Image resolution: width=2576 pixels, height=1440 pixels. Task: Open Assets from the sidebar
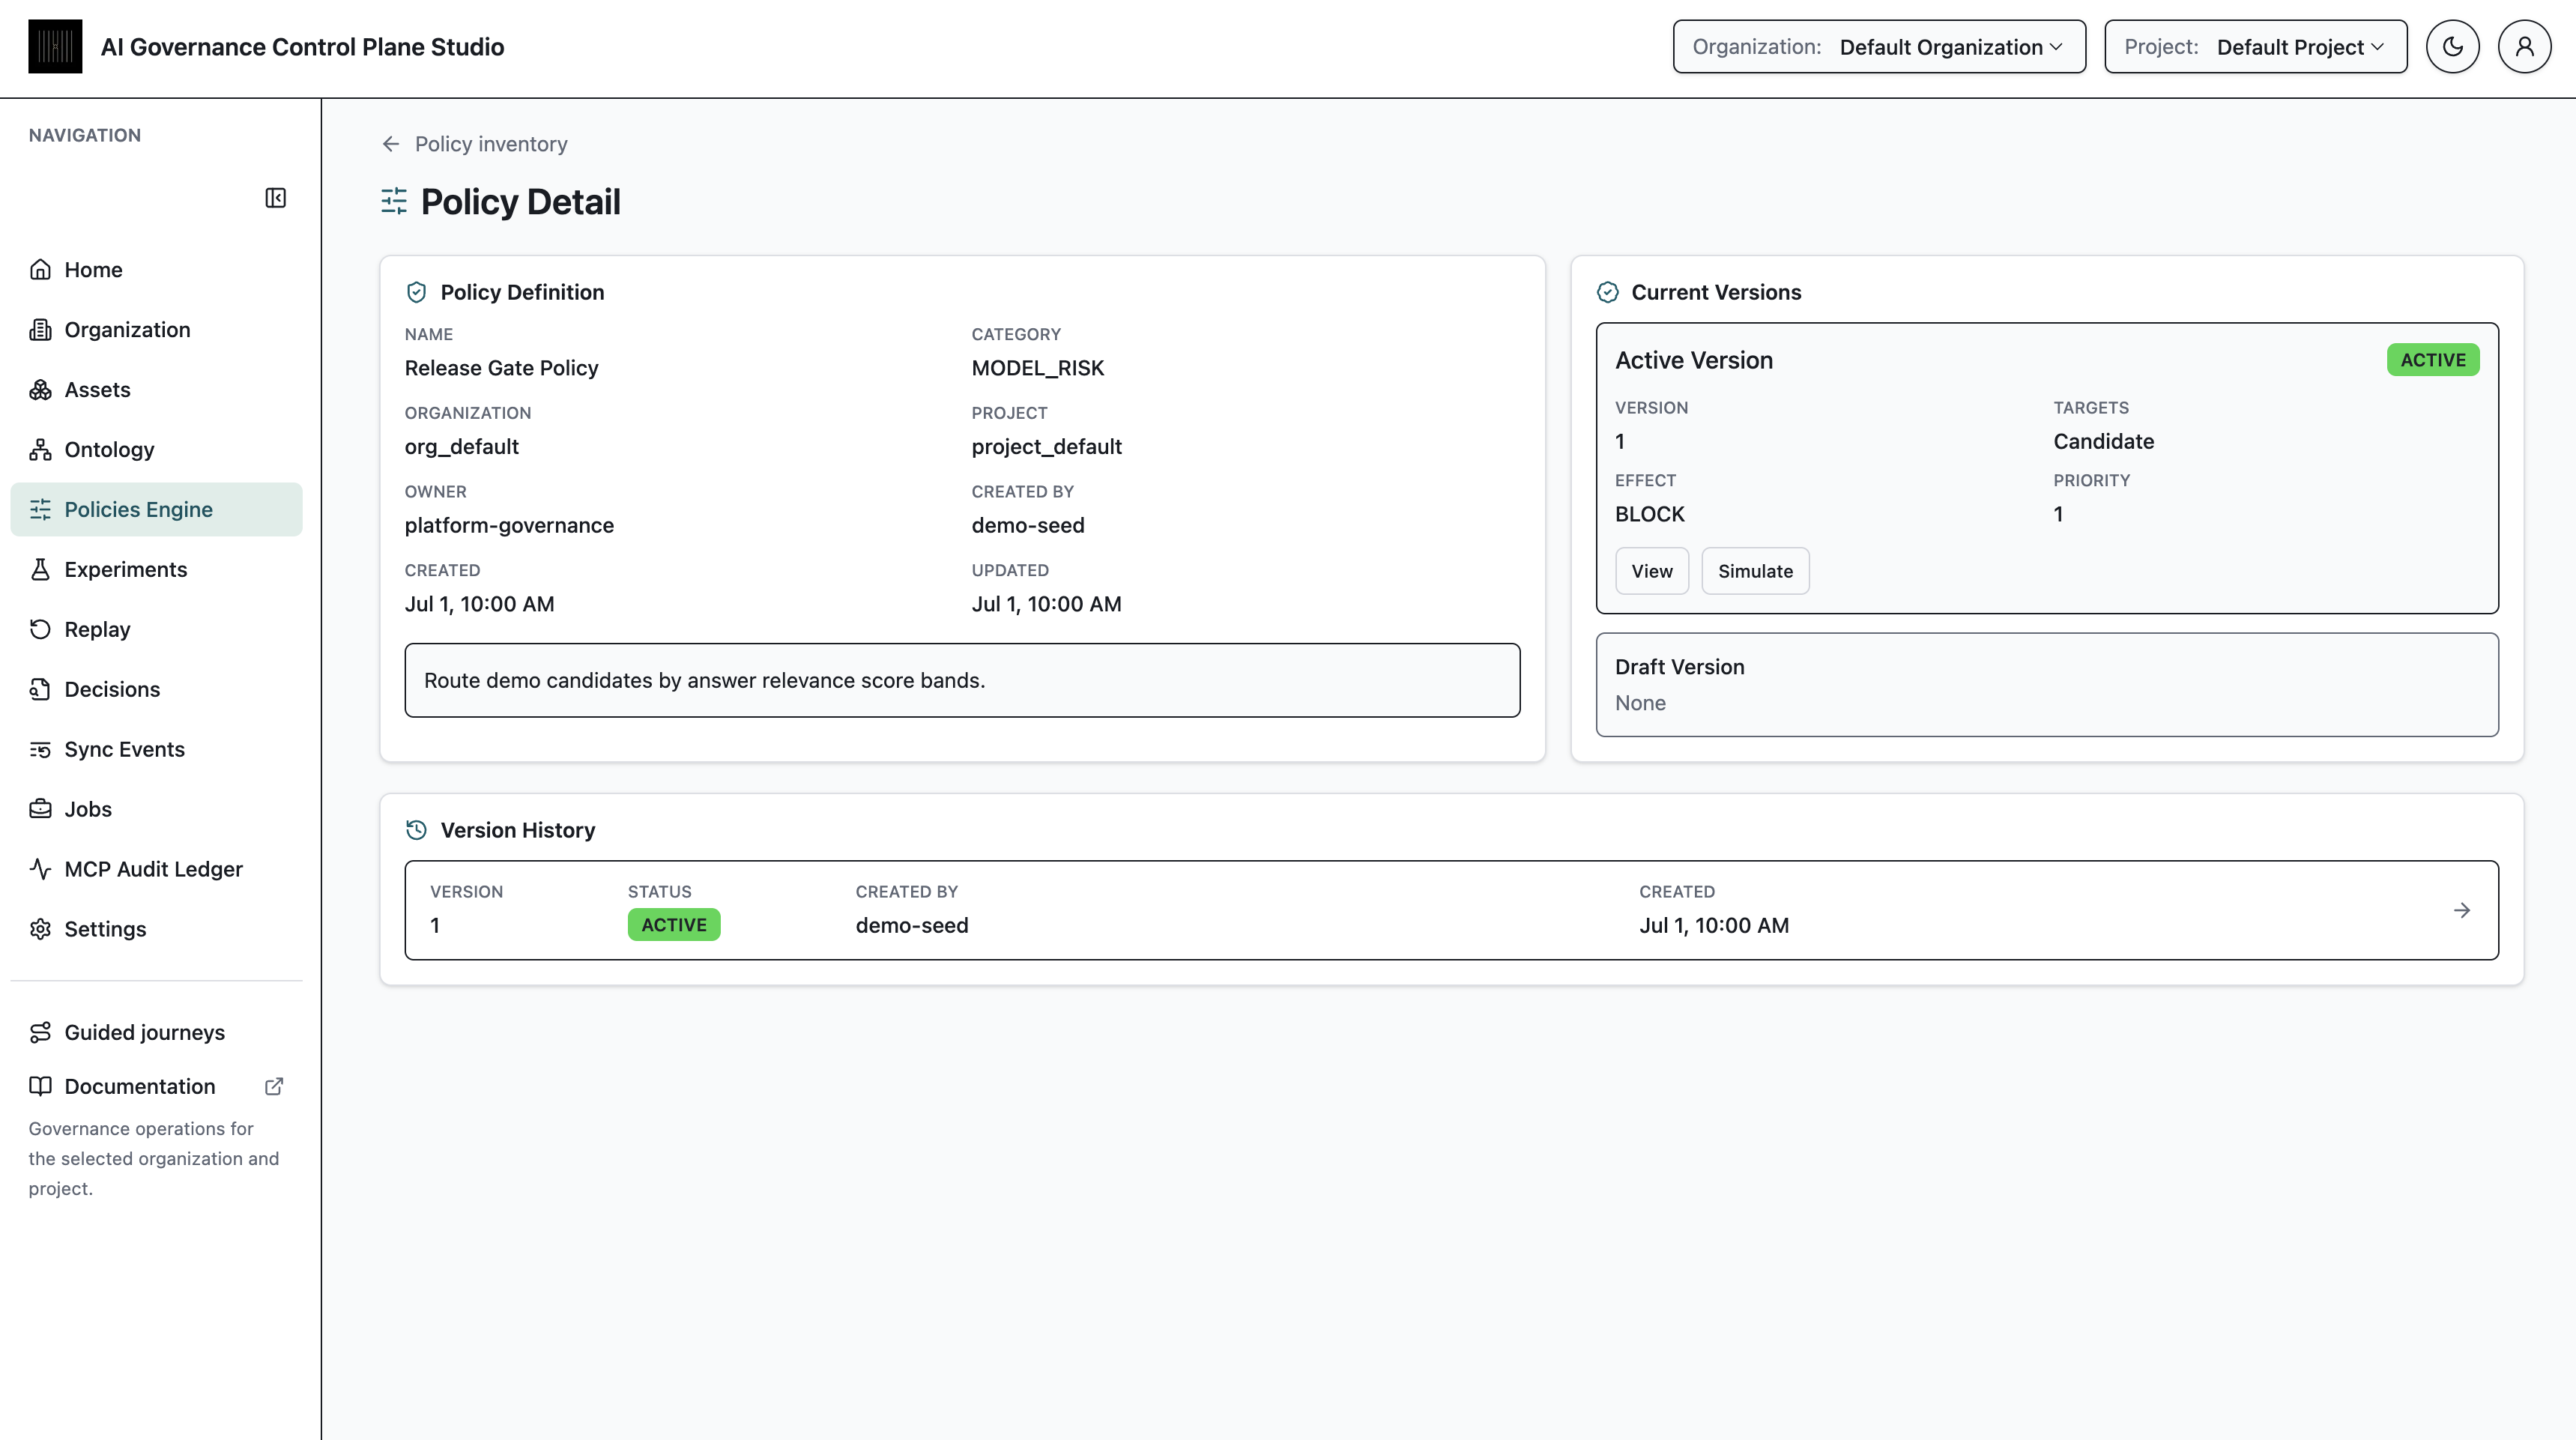(156, 390)
